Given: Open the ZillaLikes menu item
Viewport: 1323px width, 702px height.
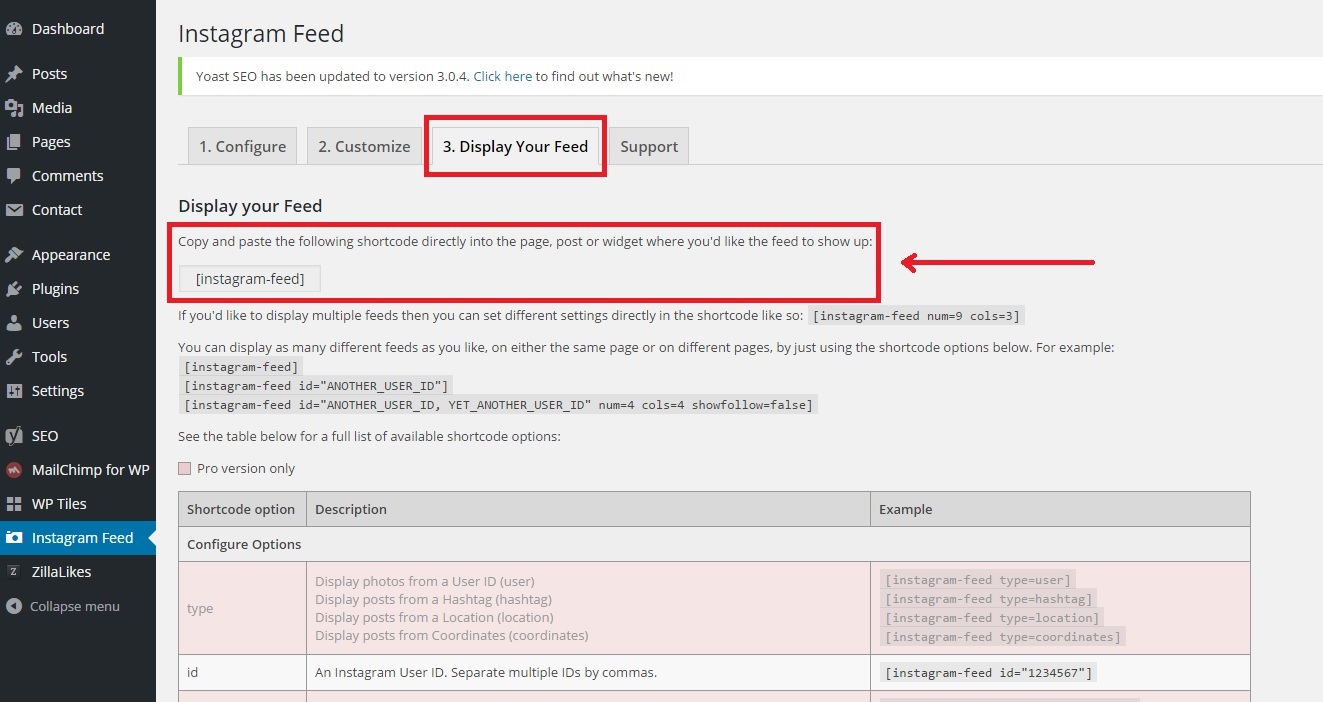Looking at the screenshot, I should point(61,572).
